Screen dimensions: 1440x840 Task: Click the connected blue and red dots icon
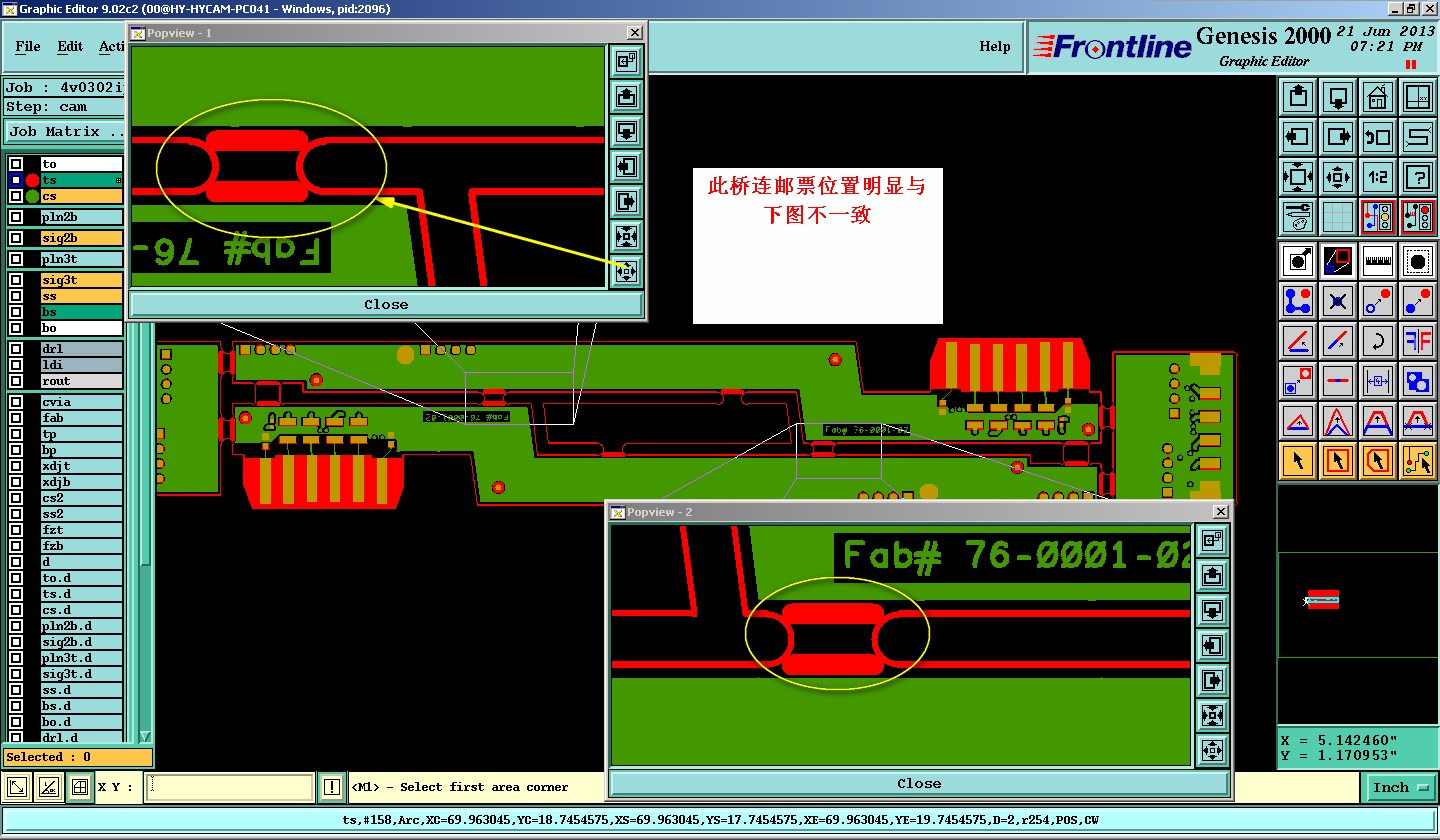[x=1298, y=300]
